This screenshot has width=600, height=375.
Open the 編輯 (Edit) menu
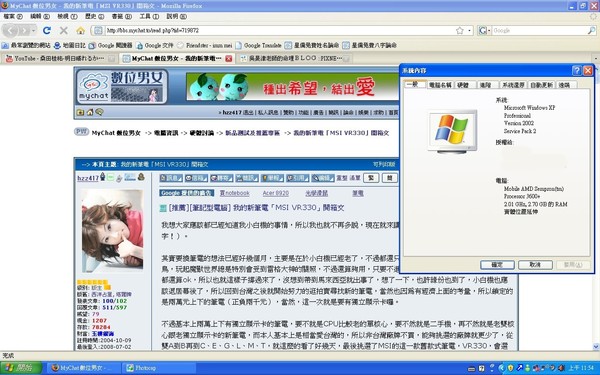pos(40,16)
